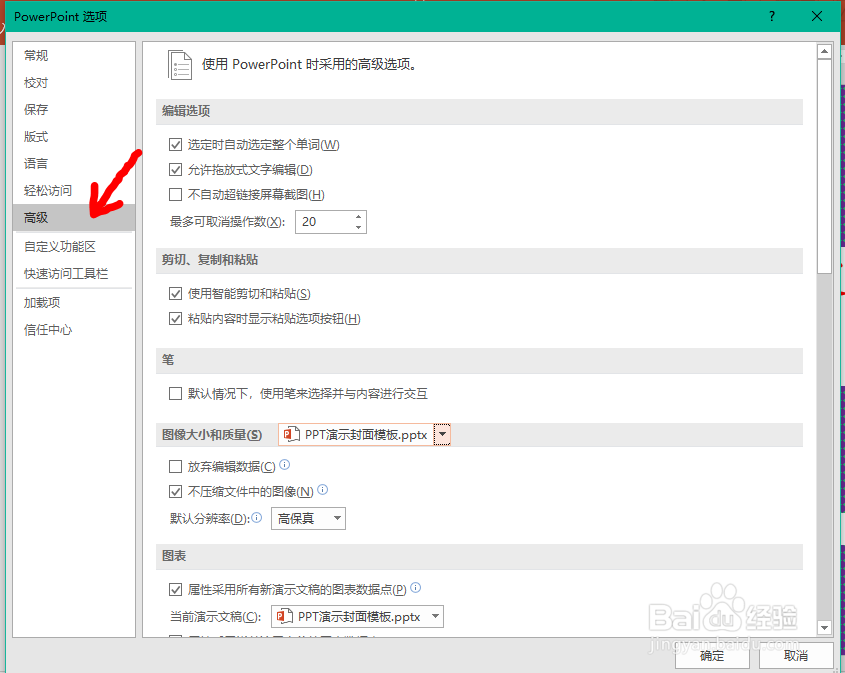This screenshot has height=673, width=845.
Task: Enable 放弃编辑数据 checkbox
Action: click(x=175, y=466)
